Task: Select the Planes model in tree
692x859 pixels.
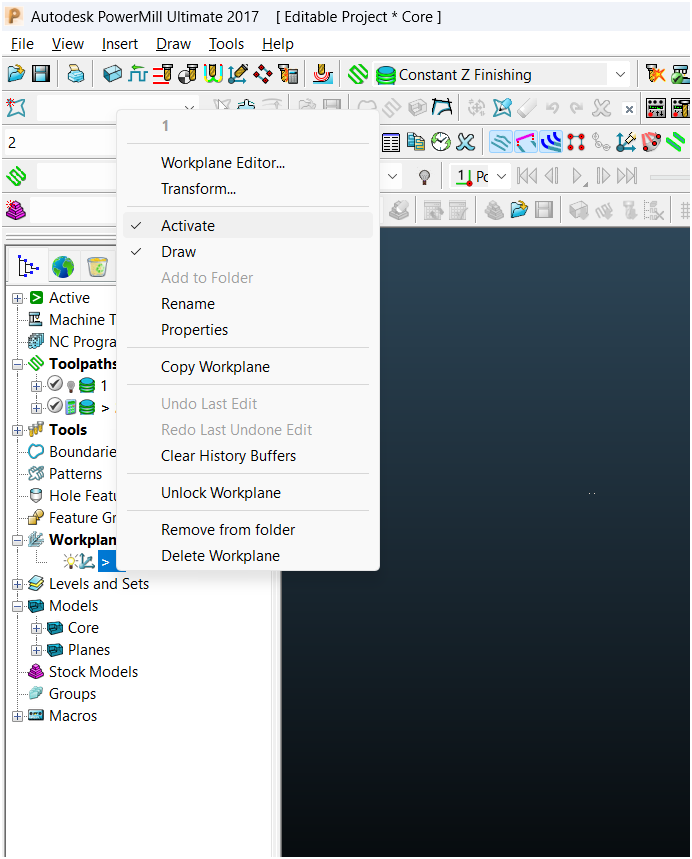Action: tap(89, 650)
